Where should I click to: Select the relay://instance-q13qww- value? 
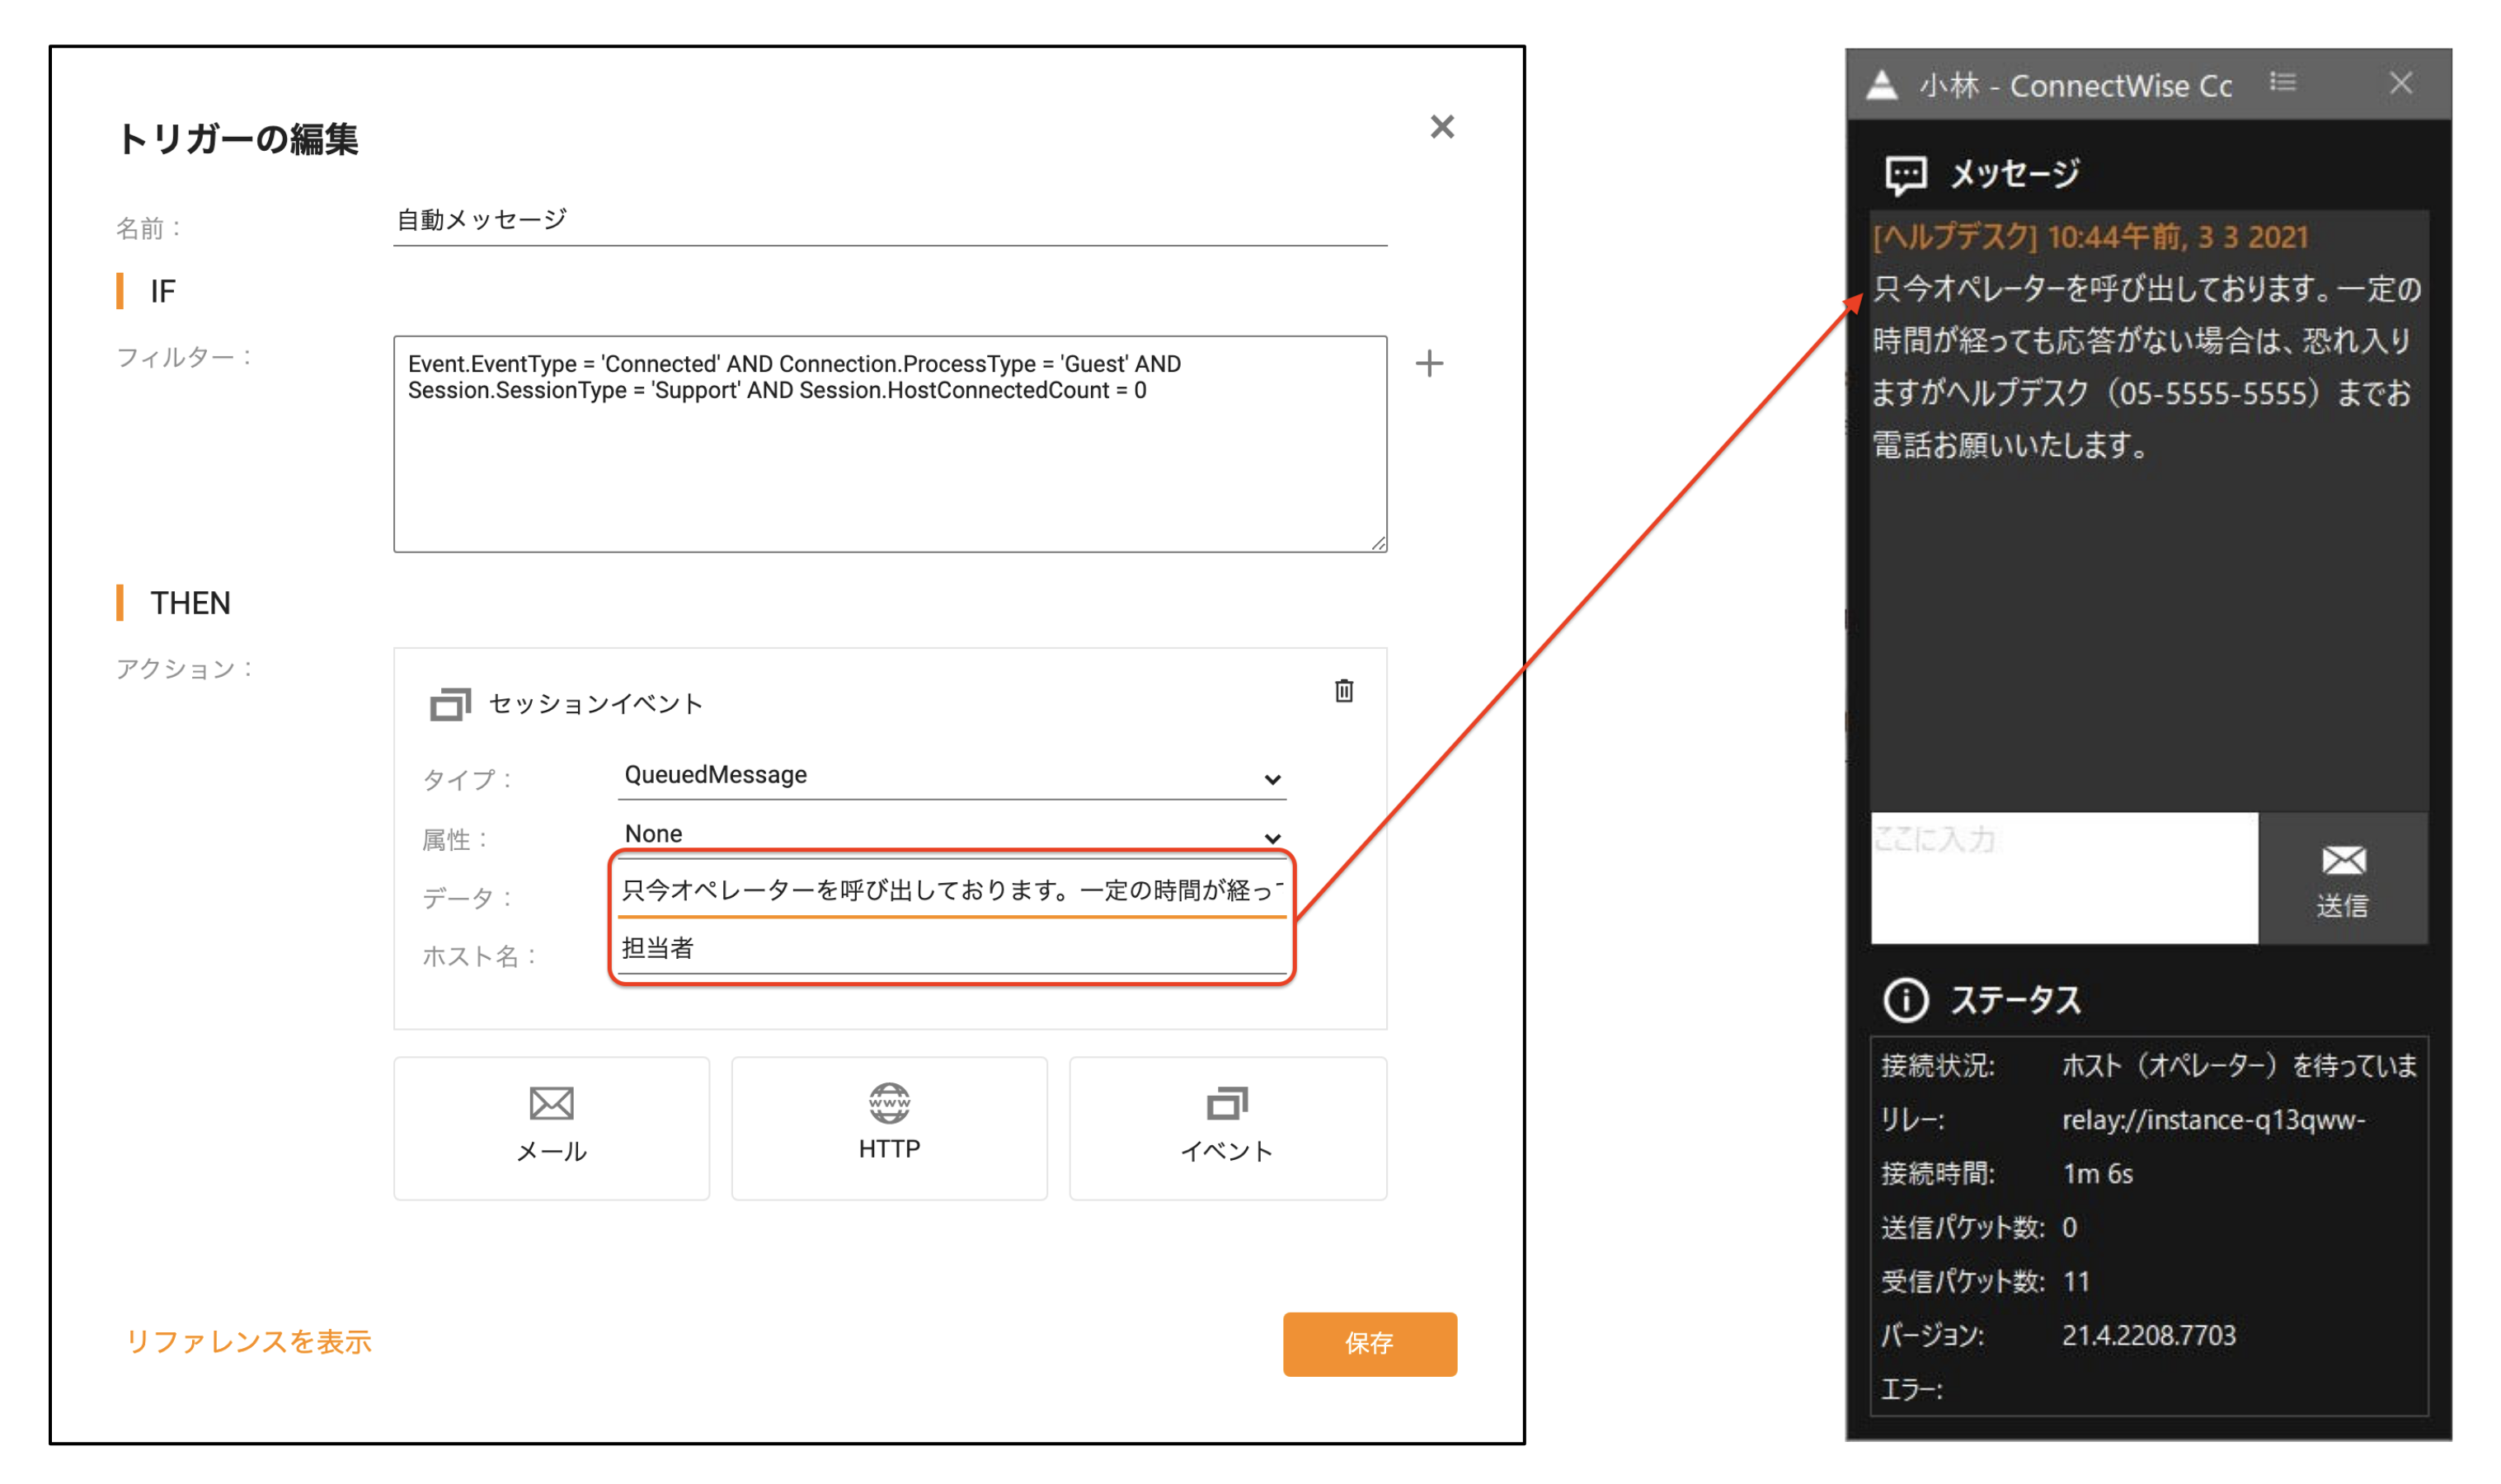click(2213, 1120)
